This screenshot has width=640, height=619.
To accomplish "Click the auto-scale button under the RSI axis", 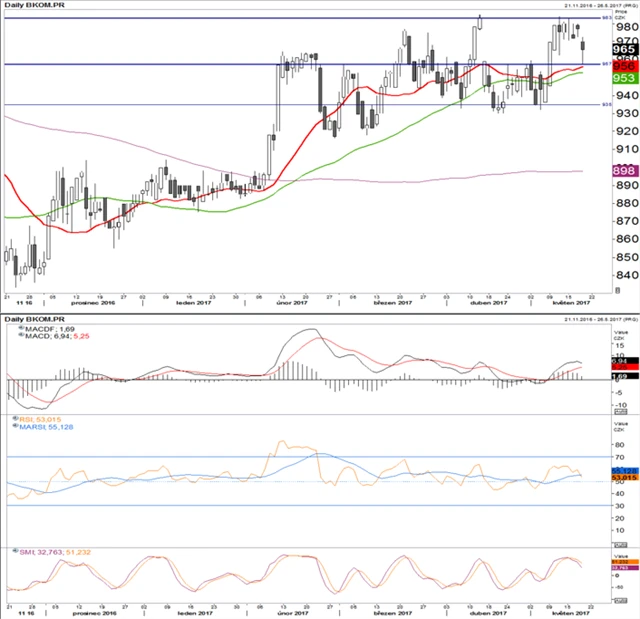I will (x=620, y=545).
